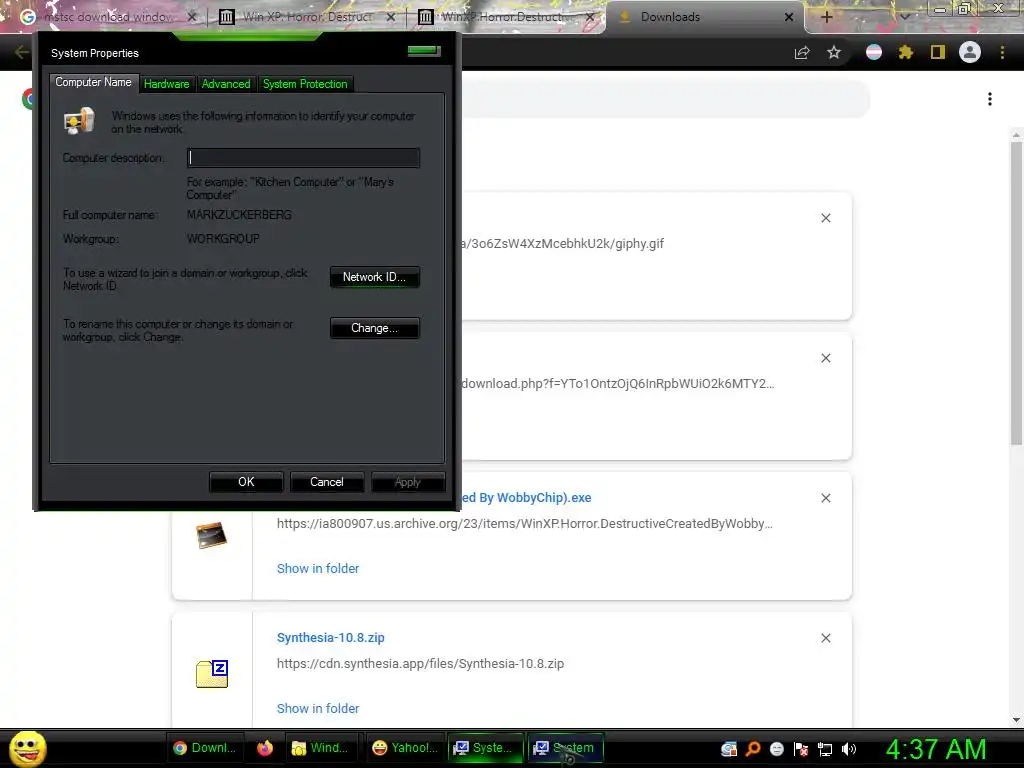Click the Change... button

pos(374,328)
